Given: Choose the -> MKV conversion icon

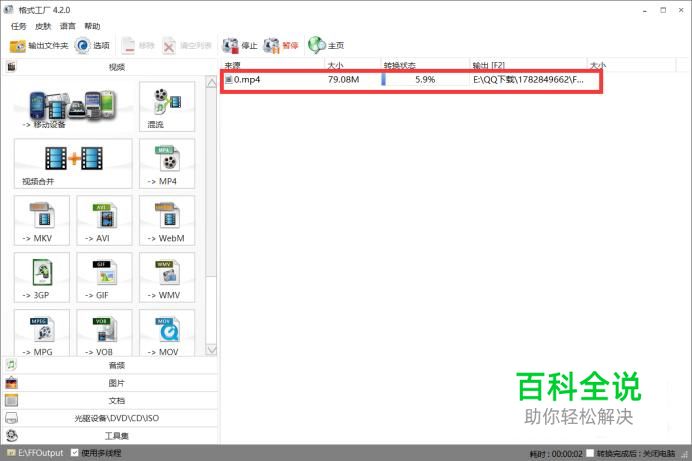Looking at the screenshot, I should click(x=42, y=221).
